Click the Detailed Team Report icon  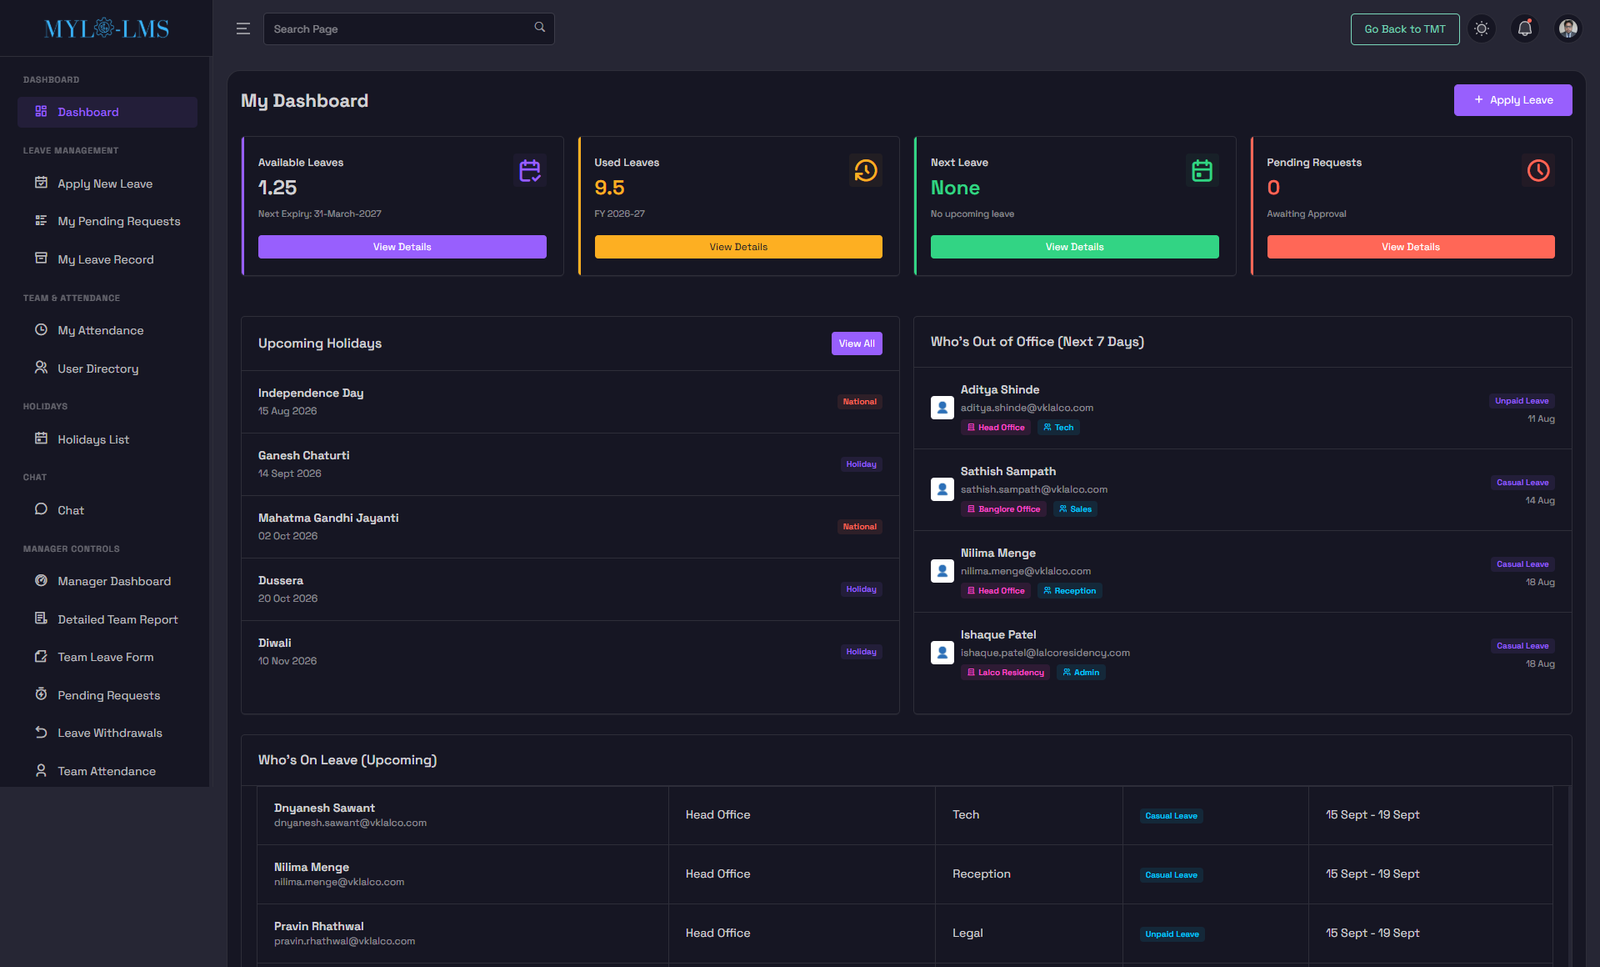tap(41, 618)
